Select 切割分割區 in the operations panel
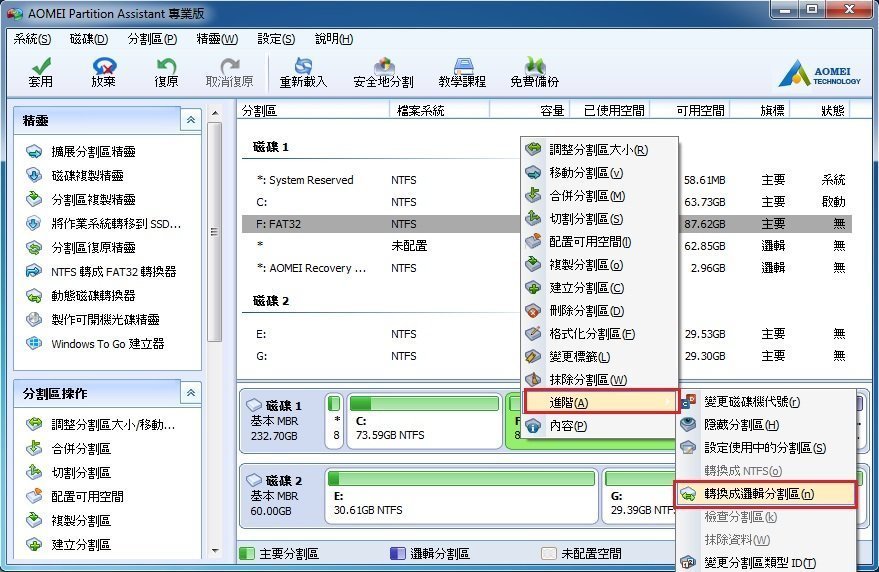Viewport: 879px width, 572px height. tap(68, 473)
